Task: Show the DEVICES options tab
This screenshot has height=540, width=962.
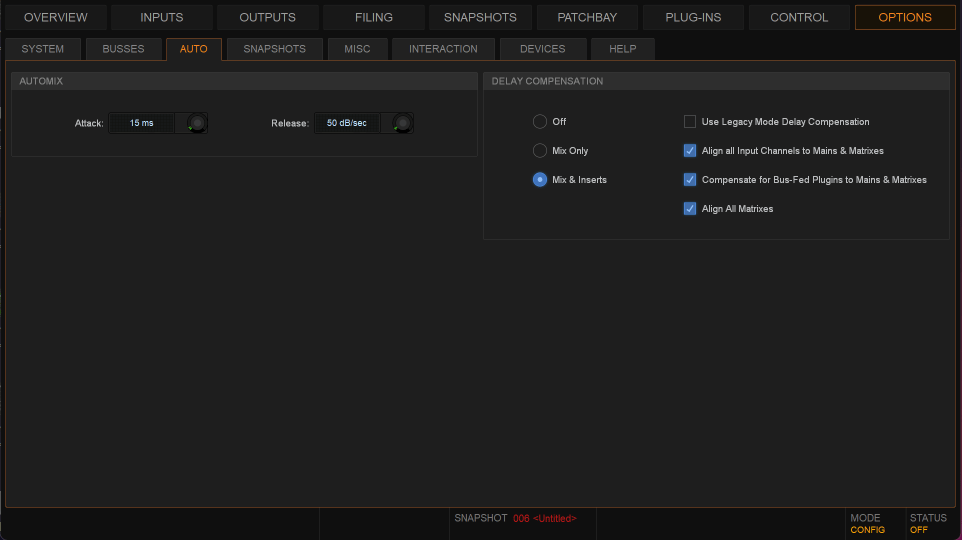Action: tap(543, 49)
